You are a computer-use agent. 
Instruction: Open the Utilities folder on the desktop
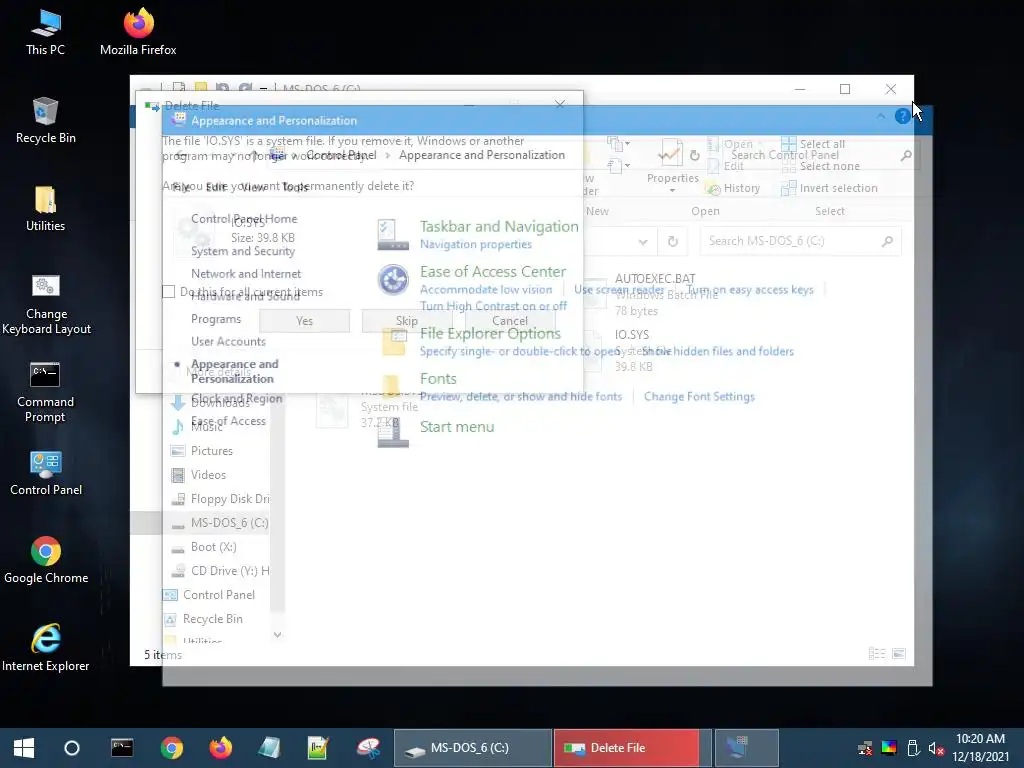tap(45, 209)
